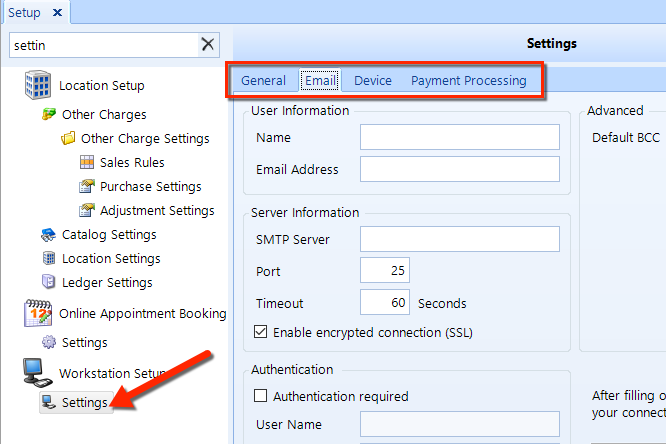The width and height of the screenshot is (666, 444).
Task: Click the Adjustment Settings icon
Action: (87, 211)
